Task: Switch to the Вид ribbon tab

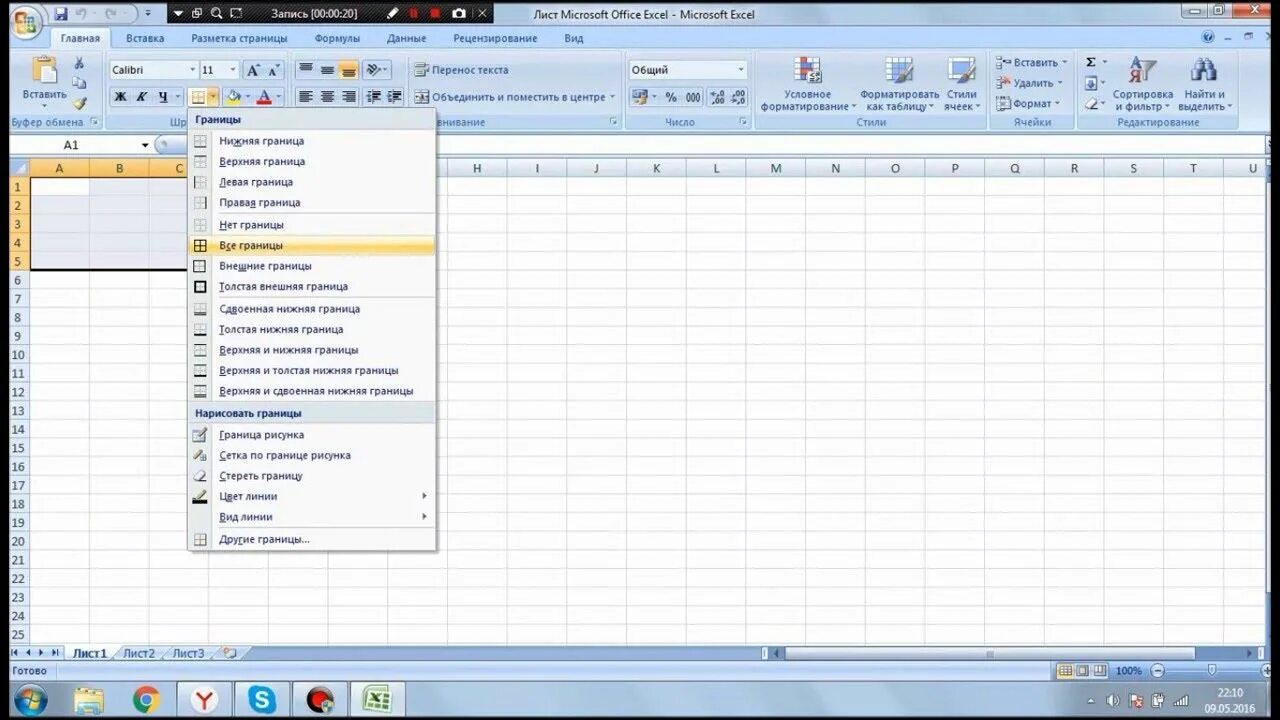Action: [x=574, y=38]
